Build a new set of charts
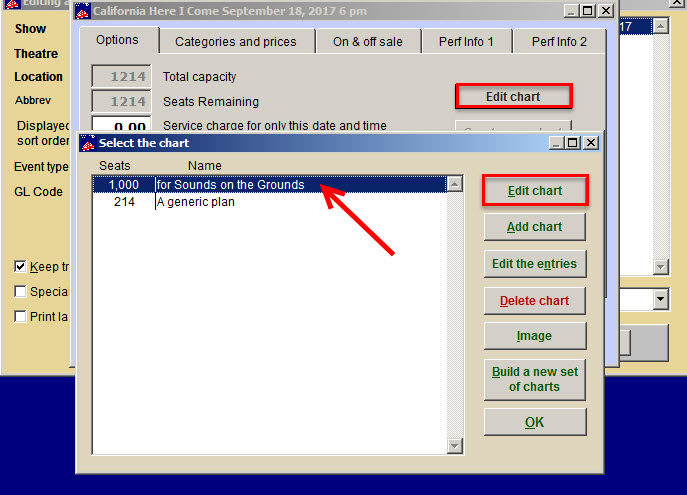 coord(535,379)
